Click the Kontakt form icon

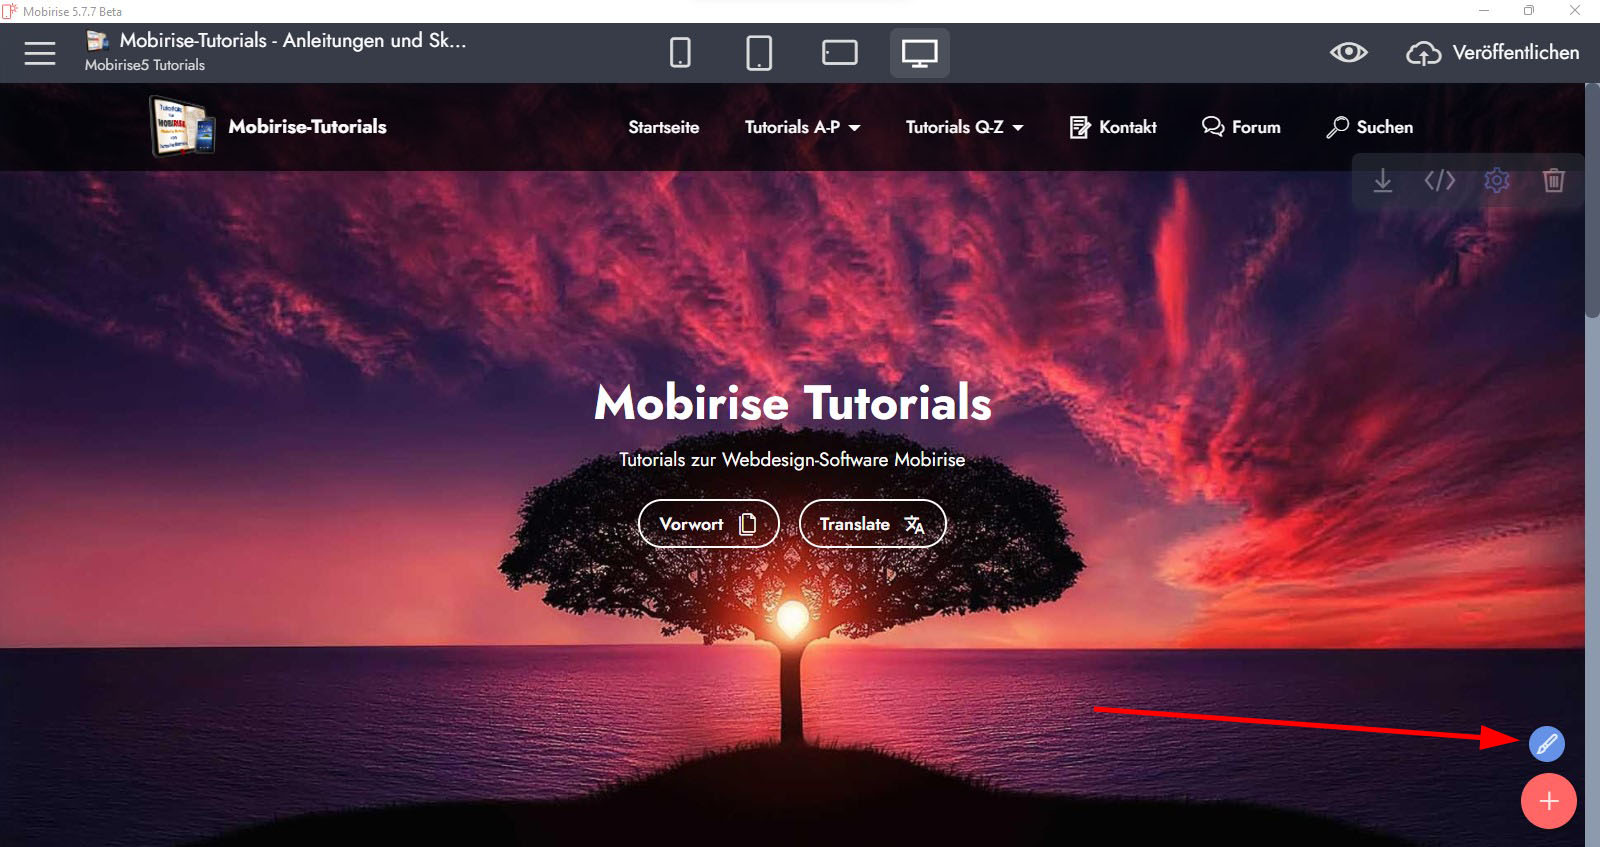[x=1080, y=127]
